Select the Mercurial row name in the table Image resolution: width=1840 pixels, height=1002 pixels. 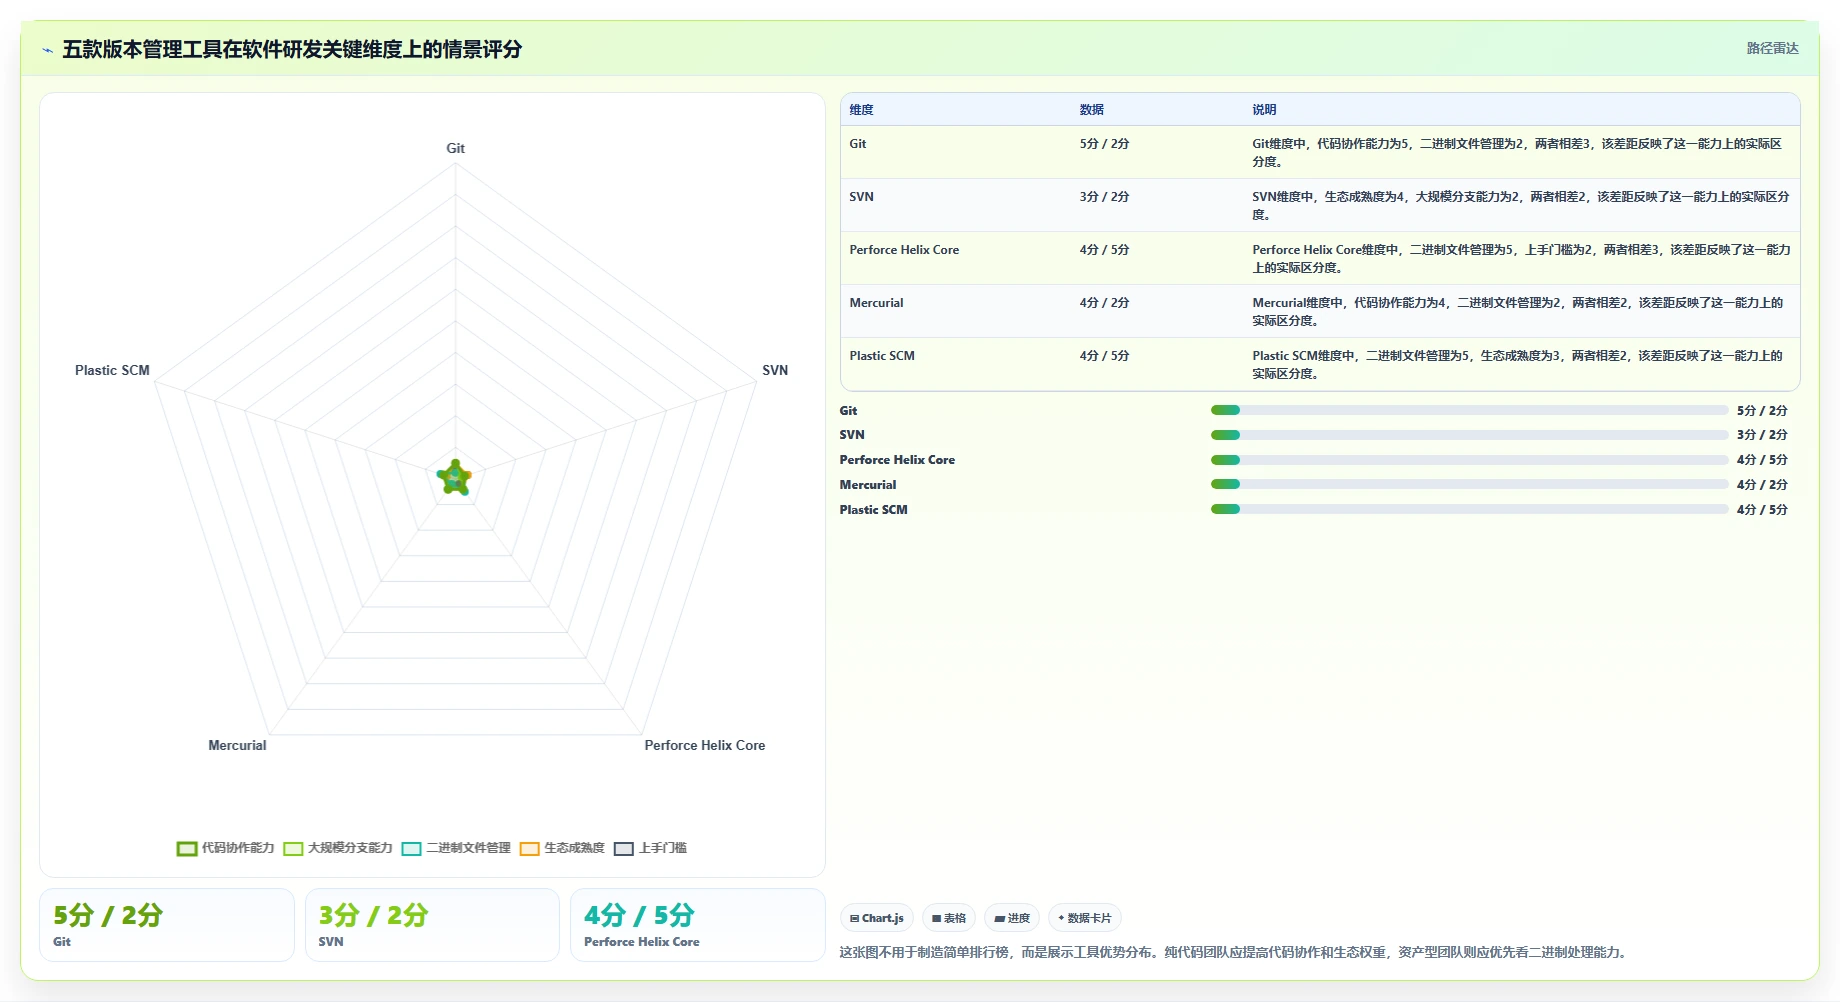[x=876, y=303]
